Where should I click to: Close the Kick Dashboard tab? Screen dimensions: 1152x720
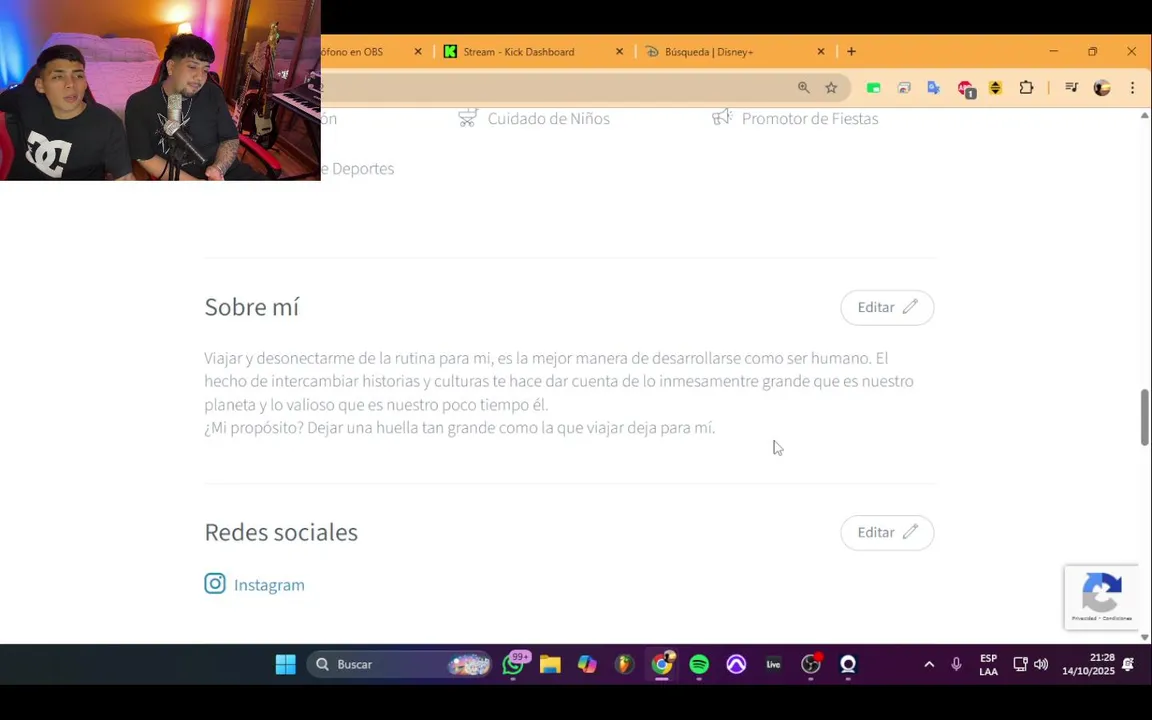coord(619,51)
